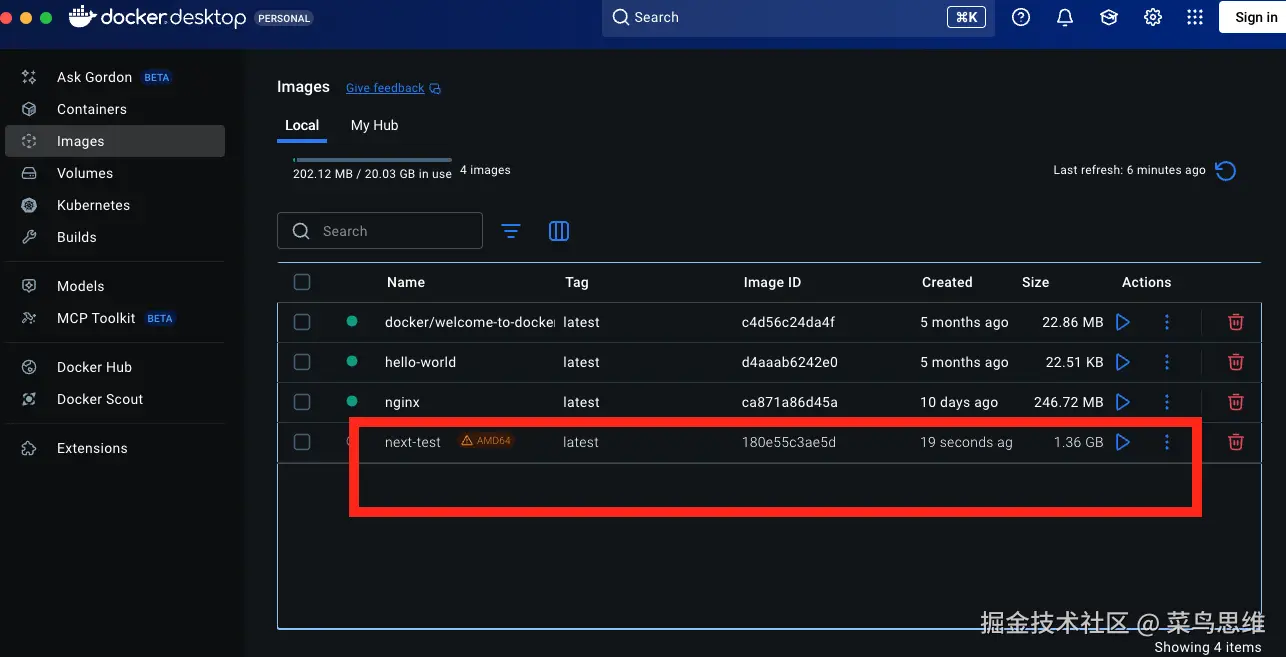Sort by the Size column header
Screen dimensions: 1286x657
[1036, 282]
